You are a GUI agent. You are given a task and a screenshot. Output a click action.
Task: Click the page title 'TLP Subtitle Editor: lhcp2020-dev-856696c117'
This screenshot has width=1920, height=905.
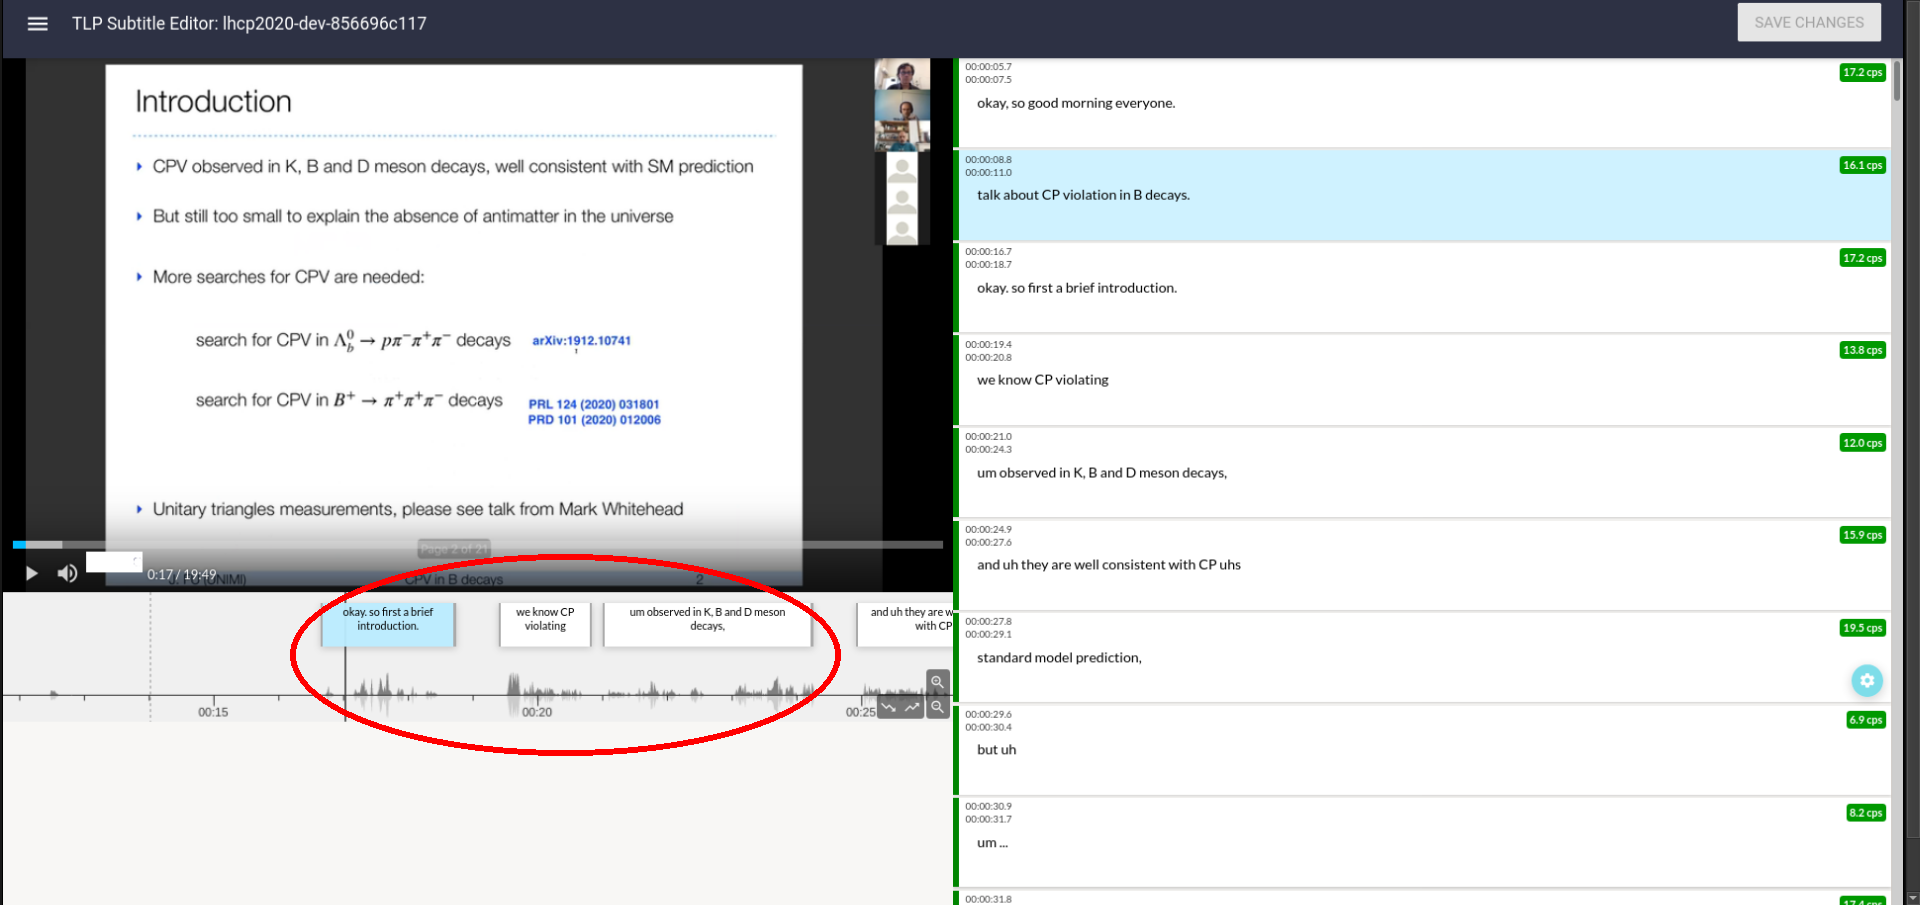point(249,23)
